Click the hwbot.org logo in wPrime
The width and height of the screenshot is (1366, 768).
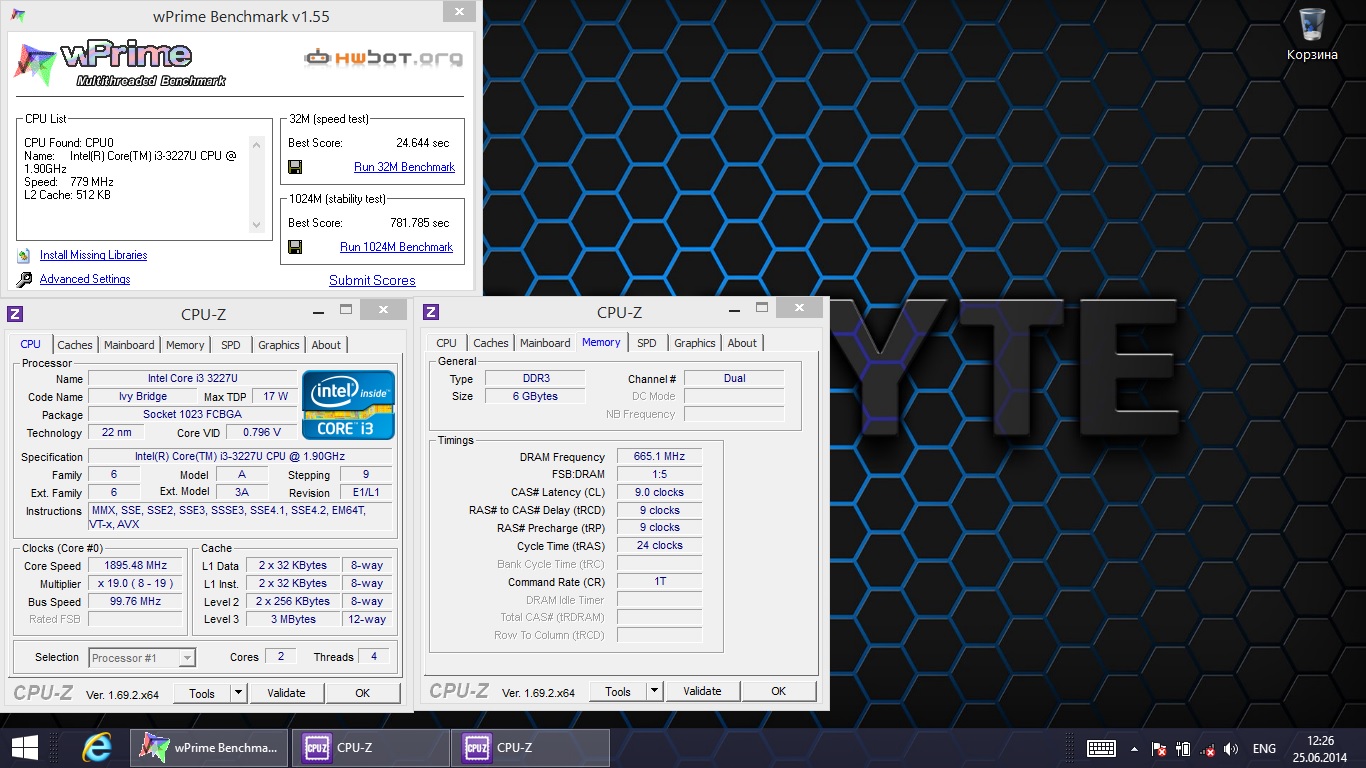(x=384, y=57)
